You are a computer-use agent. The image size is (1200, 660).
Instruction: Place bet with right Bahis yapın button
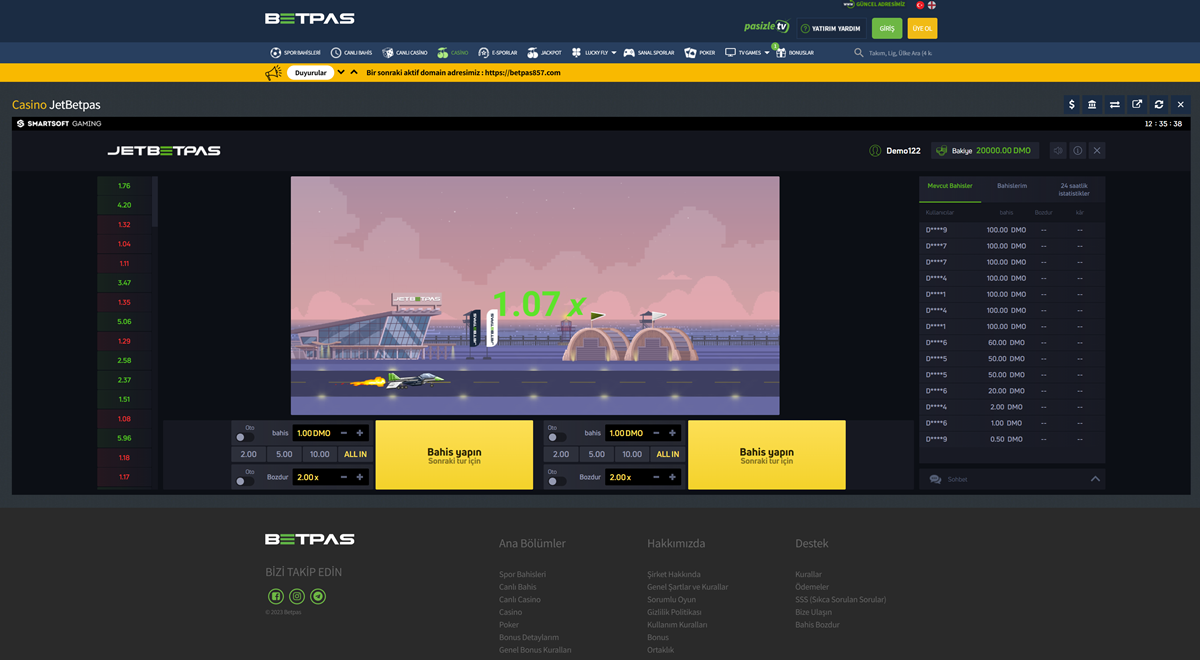click(x=767, y=455)
